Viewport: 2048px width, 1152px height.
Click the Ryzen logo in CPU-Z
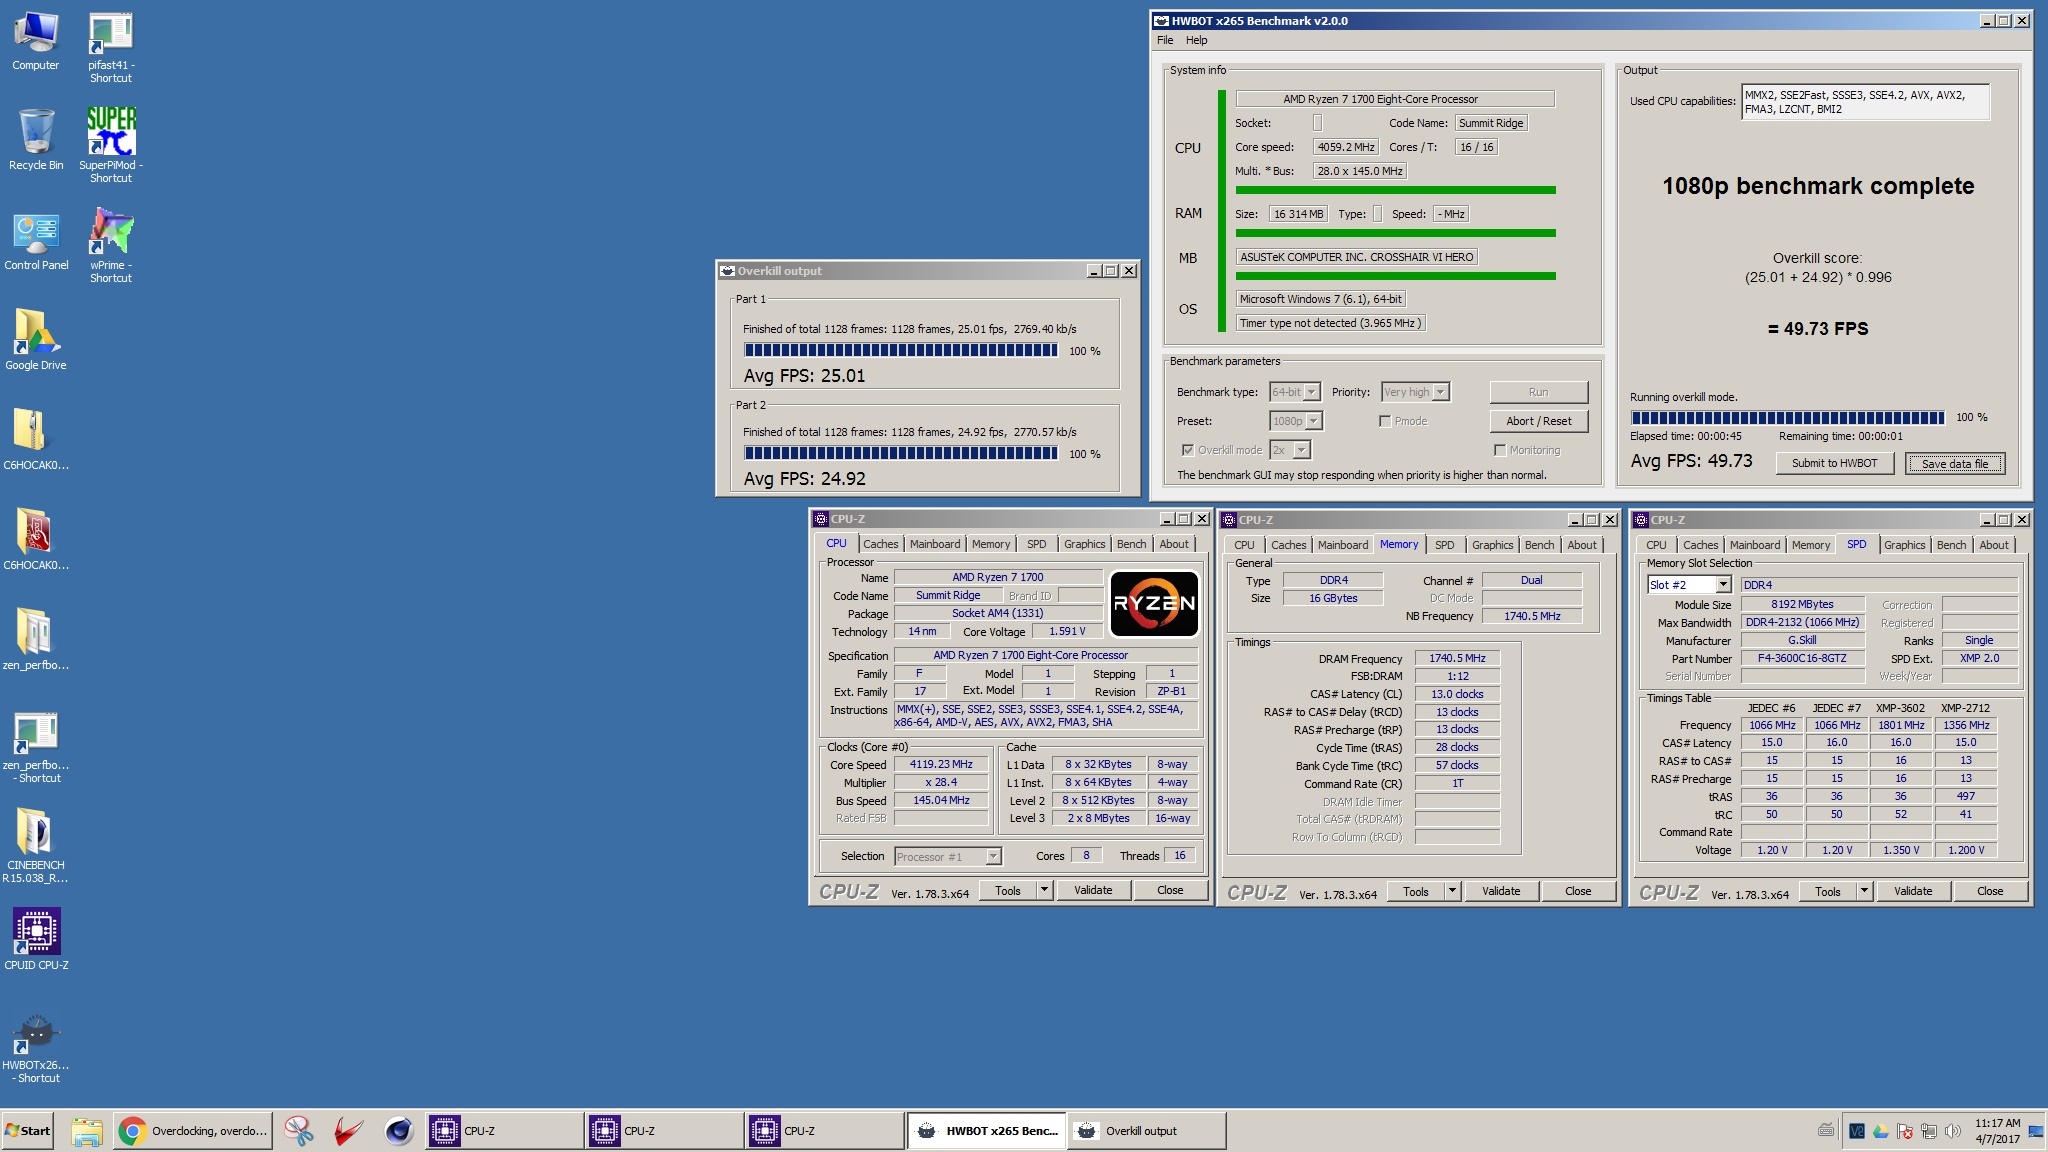pos(1155,603)
